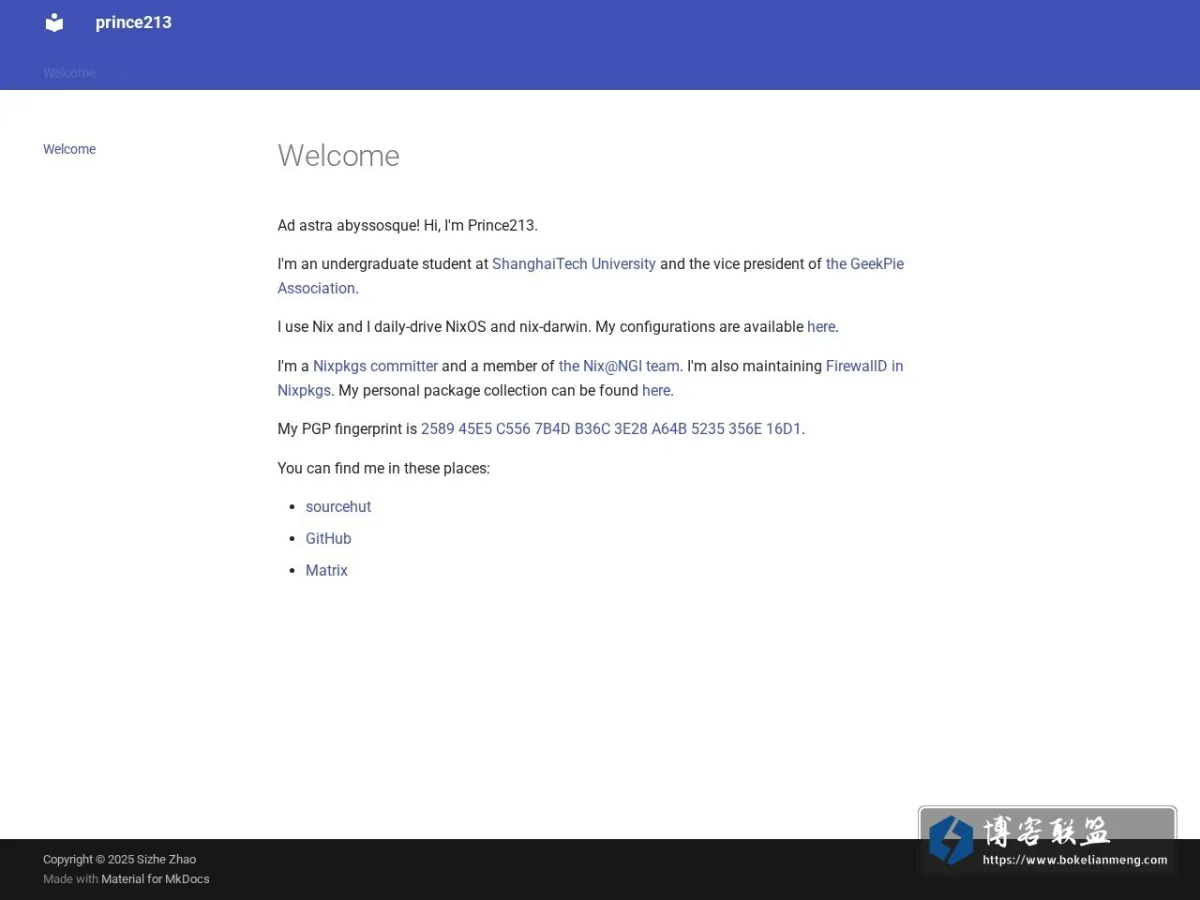Open the 'here' link for Nix configurations

(x=821, y=327)
